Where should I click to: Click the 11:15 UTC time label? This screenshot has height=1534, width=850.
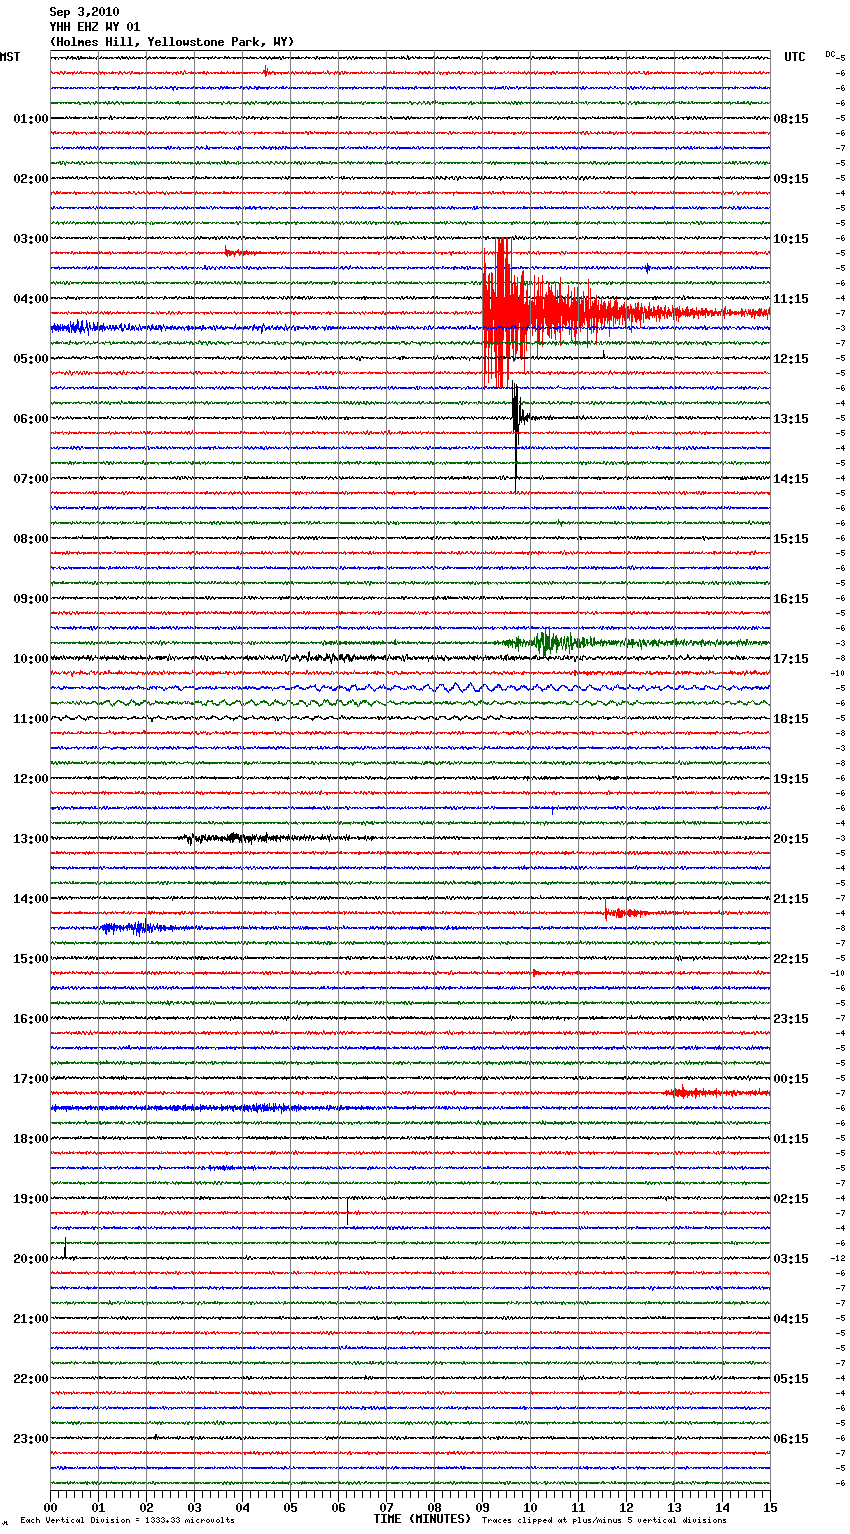pyautogui.click(x=791, y=299)
